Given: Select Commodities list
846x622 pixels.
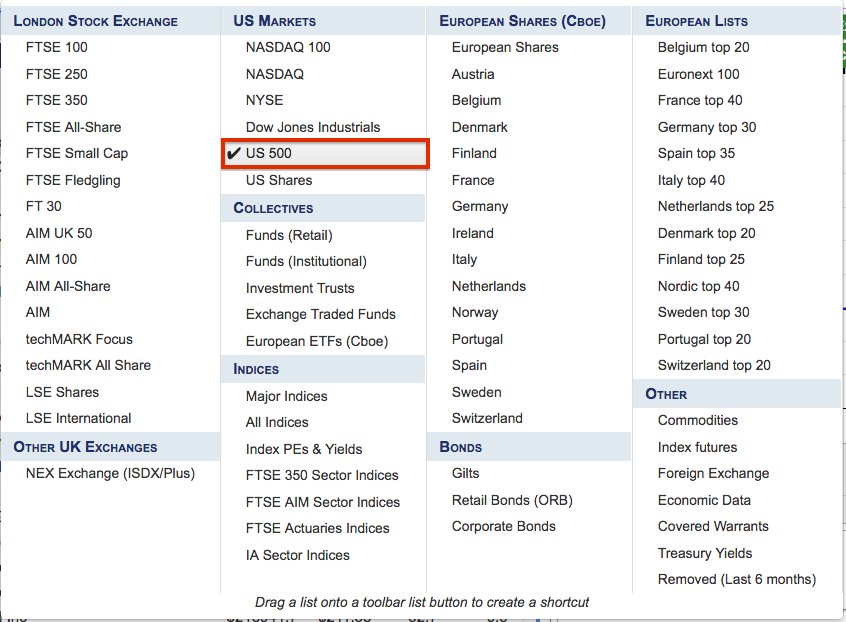Looking at the screenshot, I should [698, 420].
